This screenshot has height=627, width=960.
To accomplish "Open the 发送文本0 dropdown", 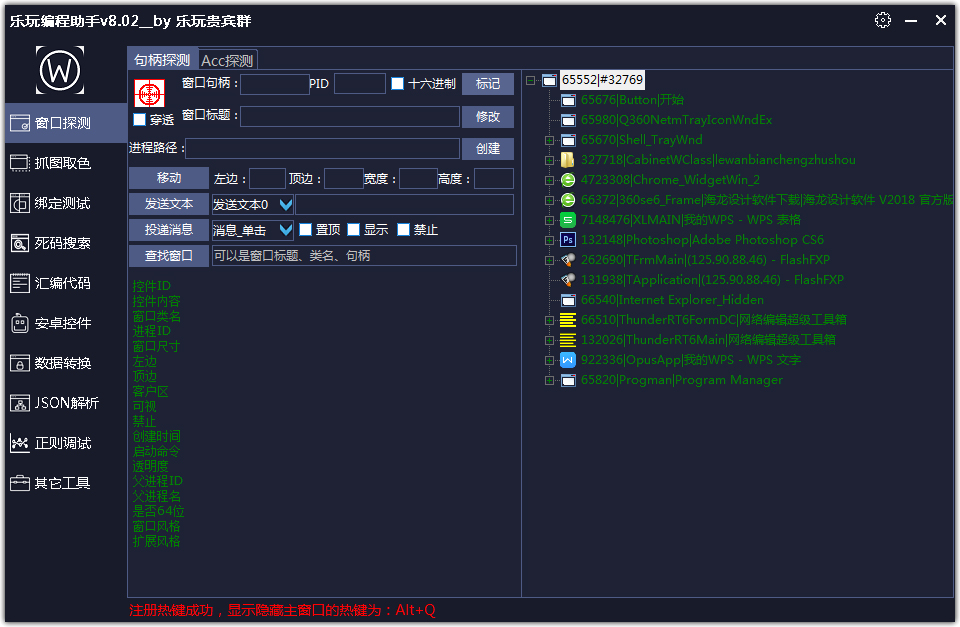I will [285, 205].
